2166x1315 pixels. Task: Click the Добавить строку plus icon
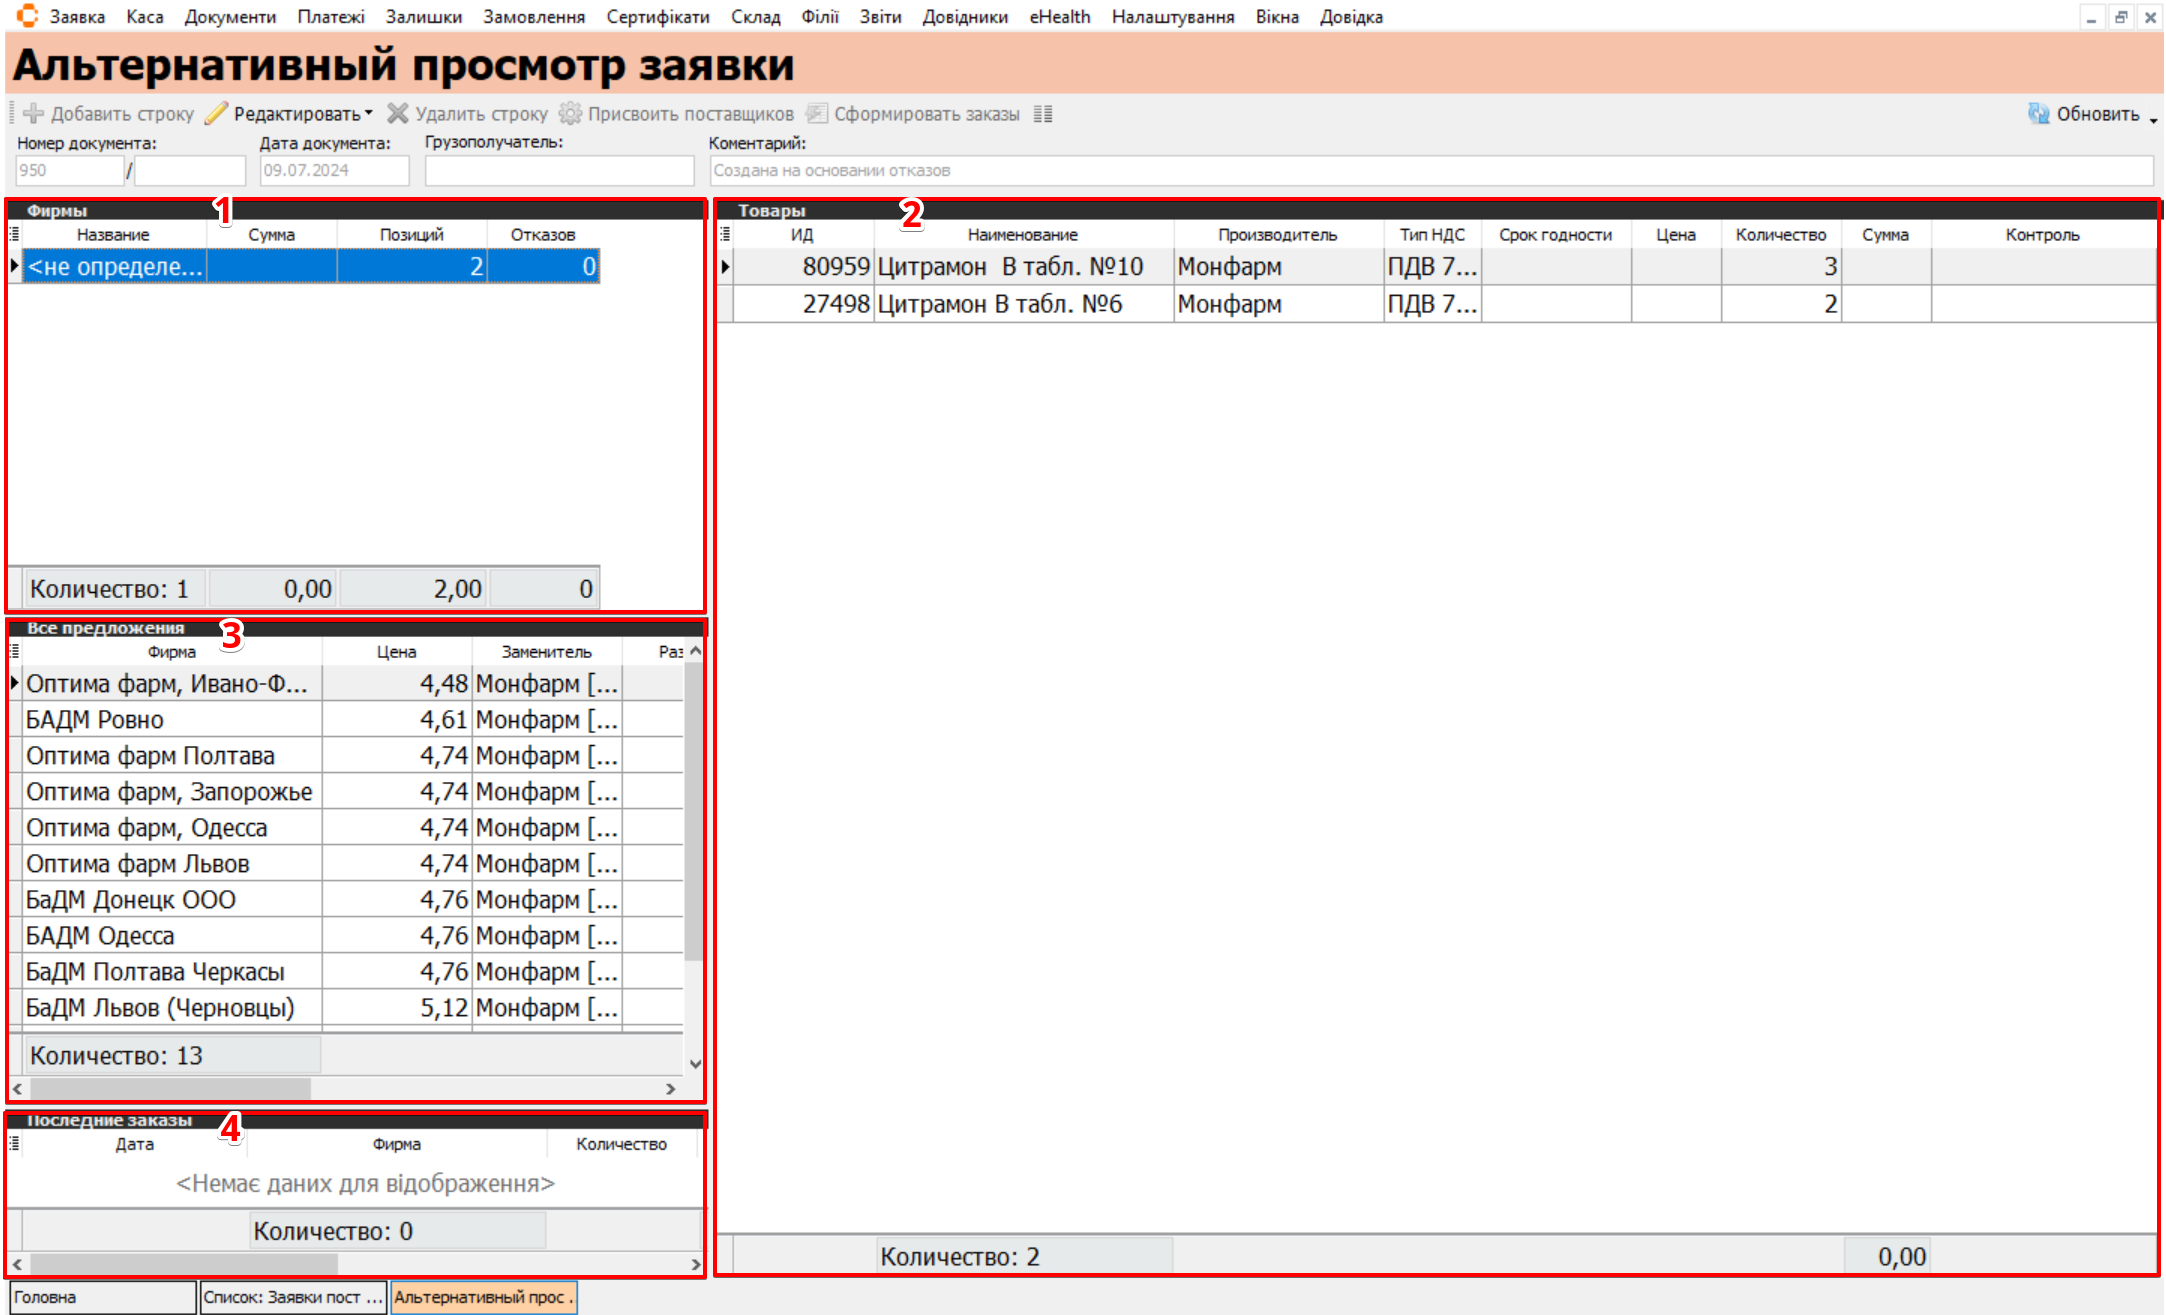(x=33, y=114)
